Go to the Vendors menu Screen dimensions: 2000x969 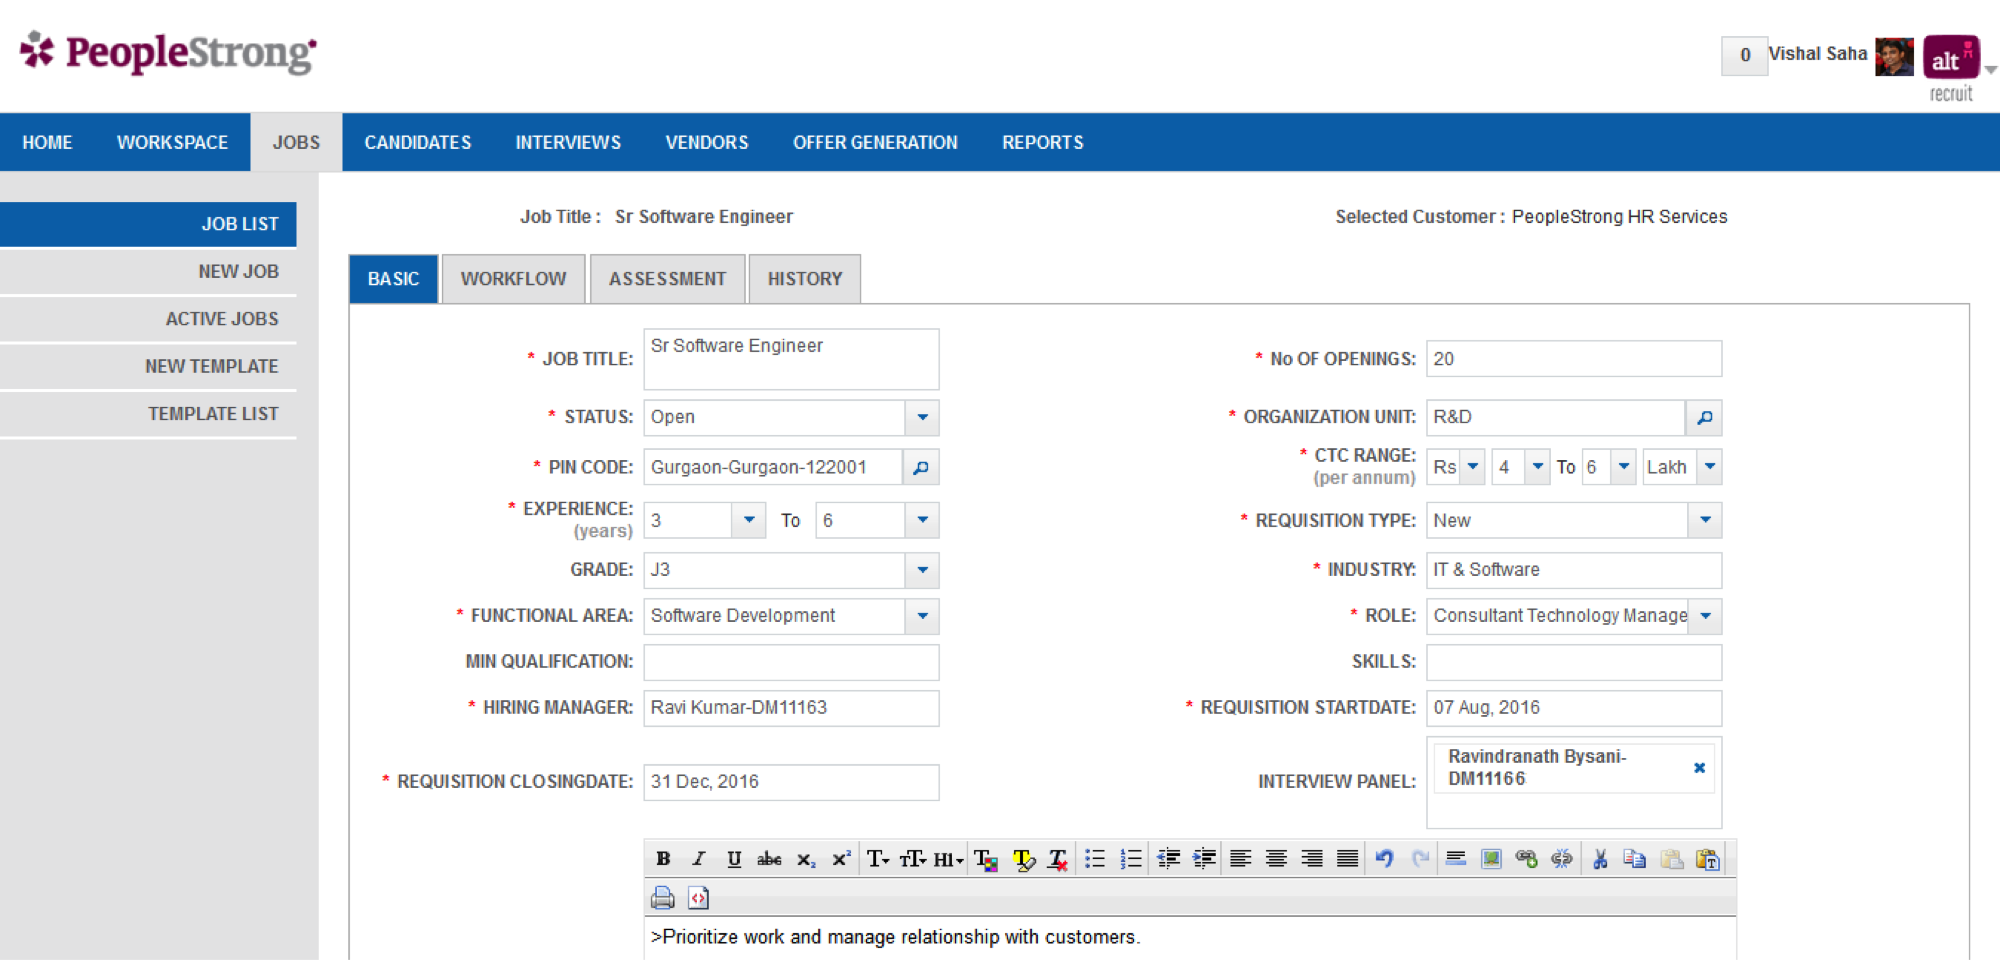(707, 143)
